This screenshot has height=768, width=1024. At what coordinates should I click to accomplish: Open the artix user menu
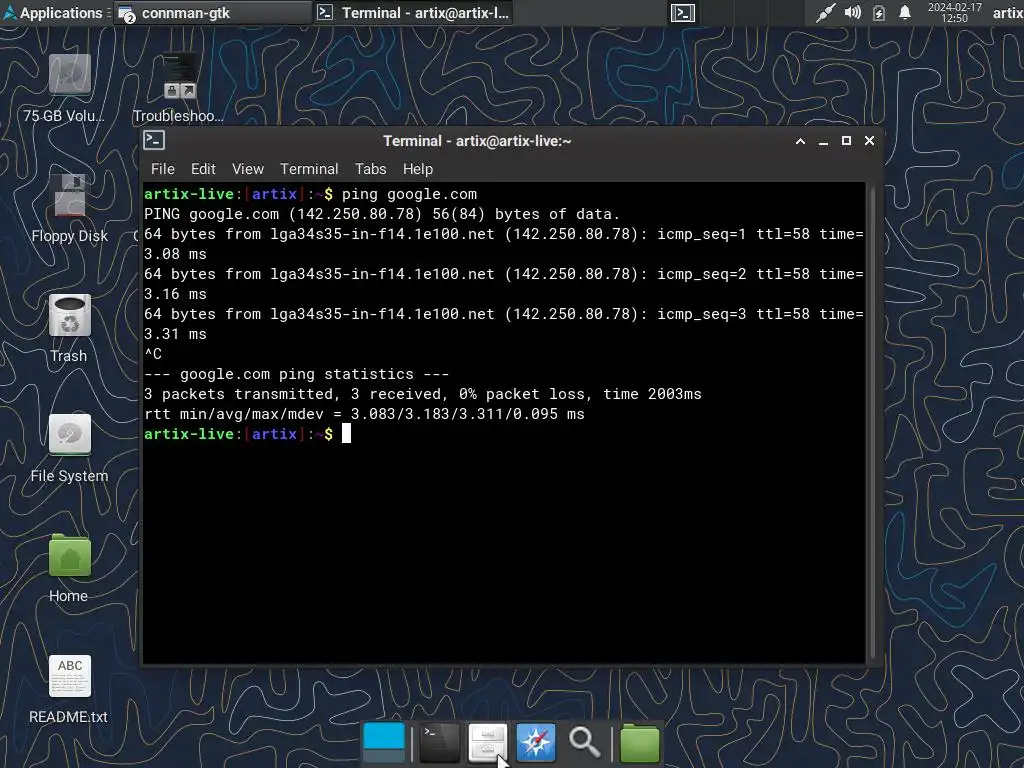coord(1008,13)
